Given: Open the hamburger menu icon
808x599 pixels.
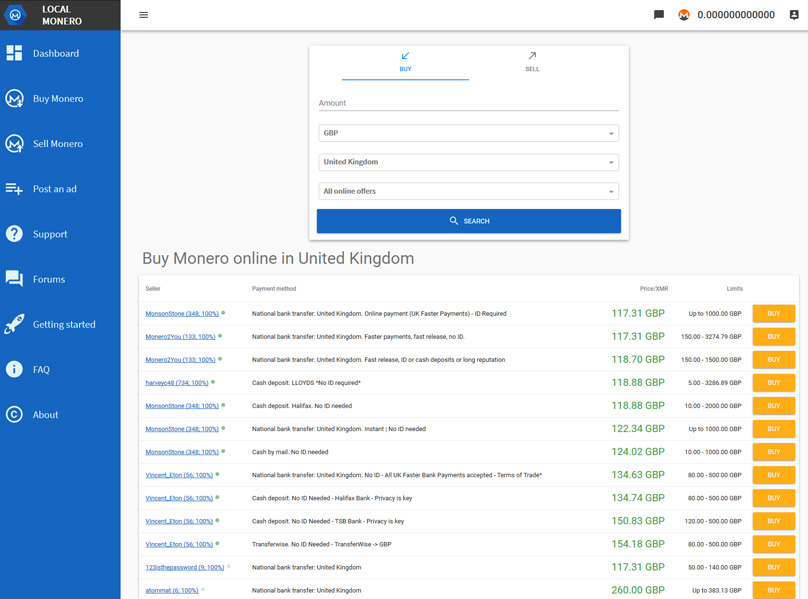Looking at the screenshot, I should (x=144, y=15).
